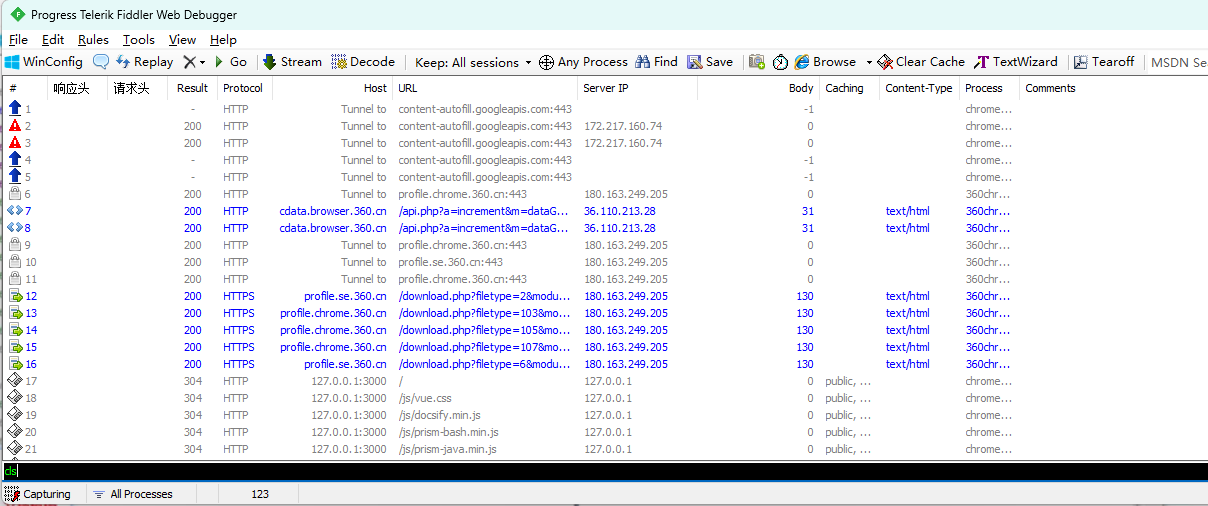1208x506 pixels.
Task: Select session 12 green arrow icon
Action: 15,296
